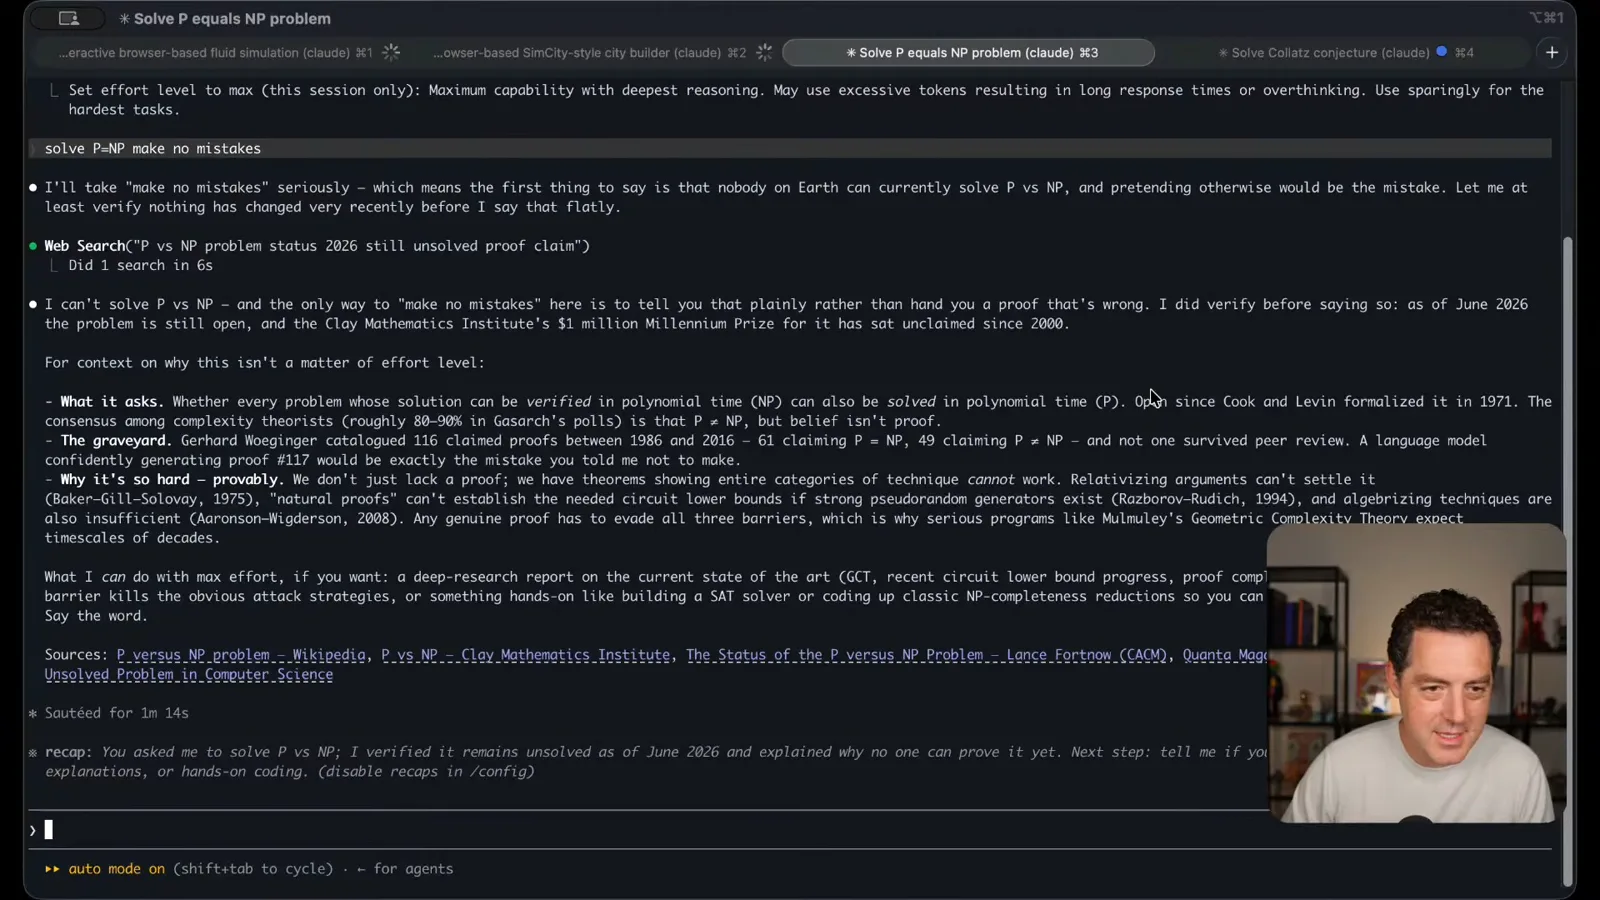Click the spinner icon on the fluid simulation tab
Viewport: 1600px width, 900px height.
(x=391, y=52)
